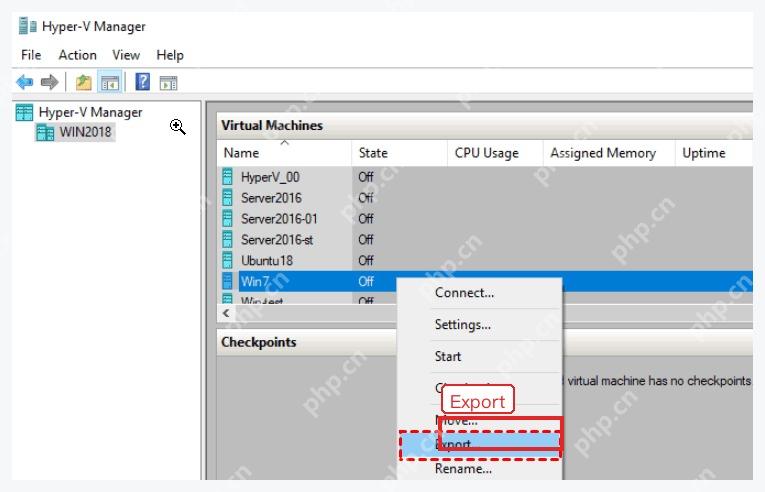This screenshot has width=765, height=492.
Task: Sort by the Uptime column header
Action: (714, 153)
